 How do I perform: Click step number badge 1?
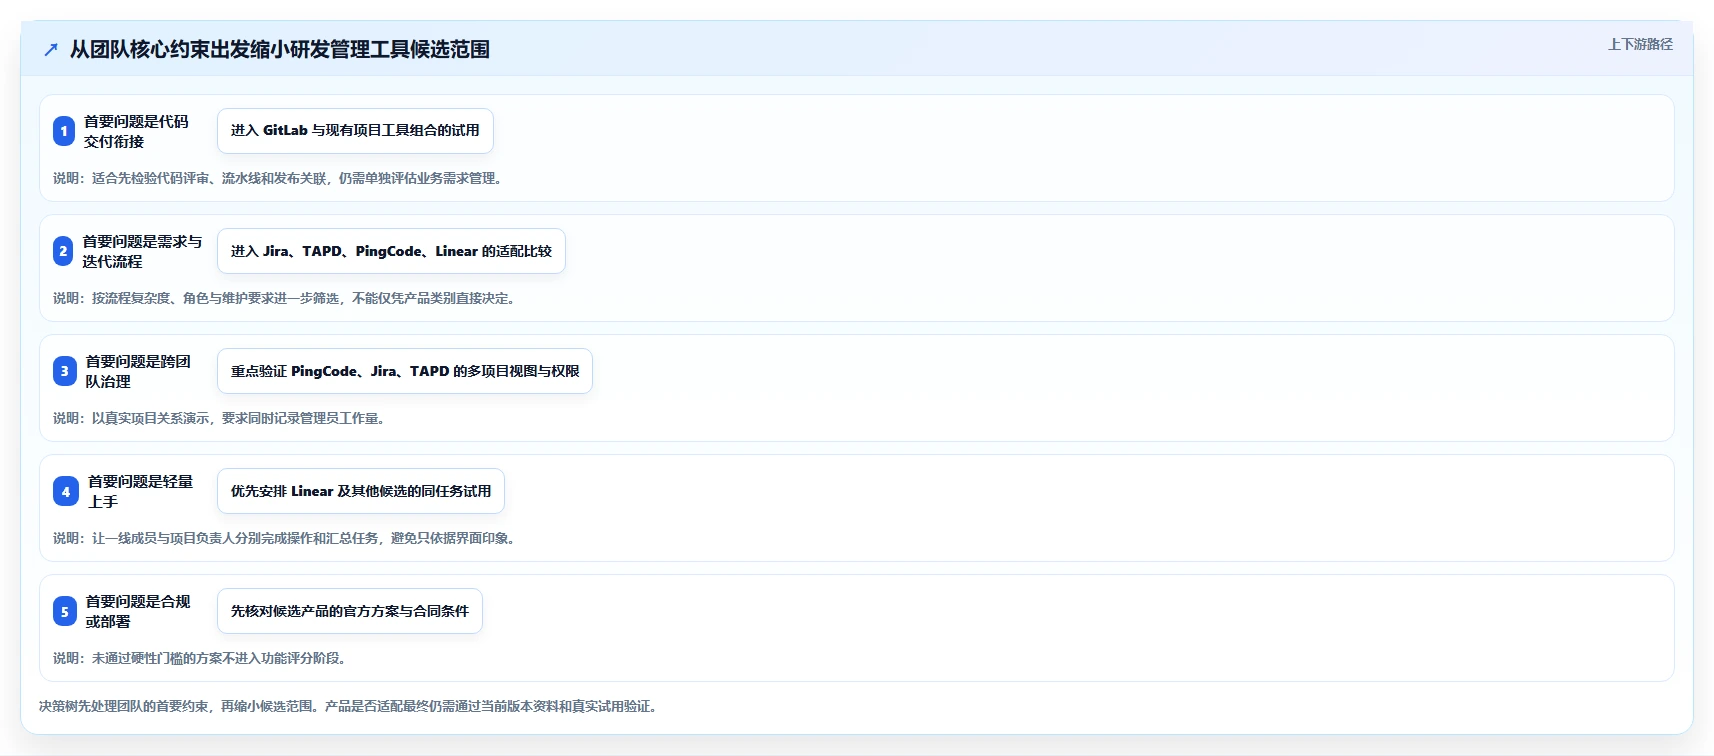click(64, 131)
